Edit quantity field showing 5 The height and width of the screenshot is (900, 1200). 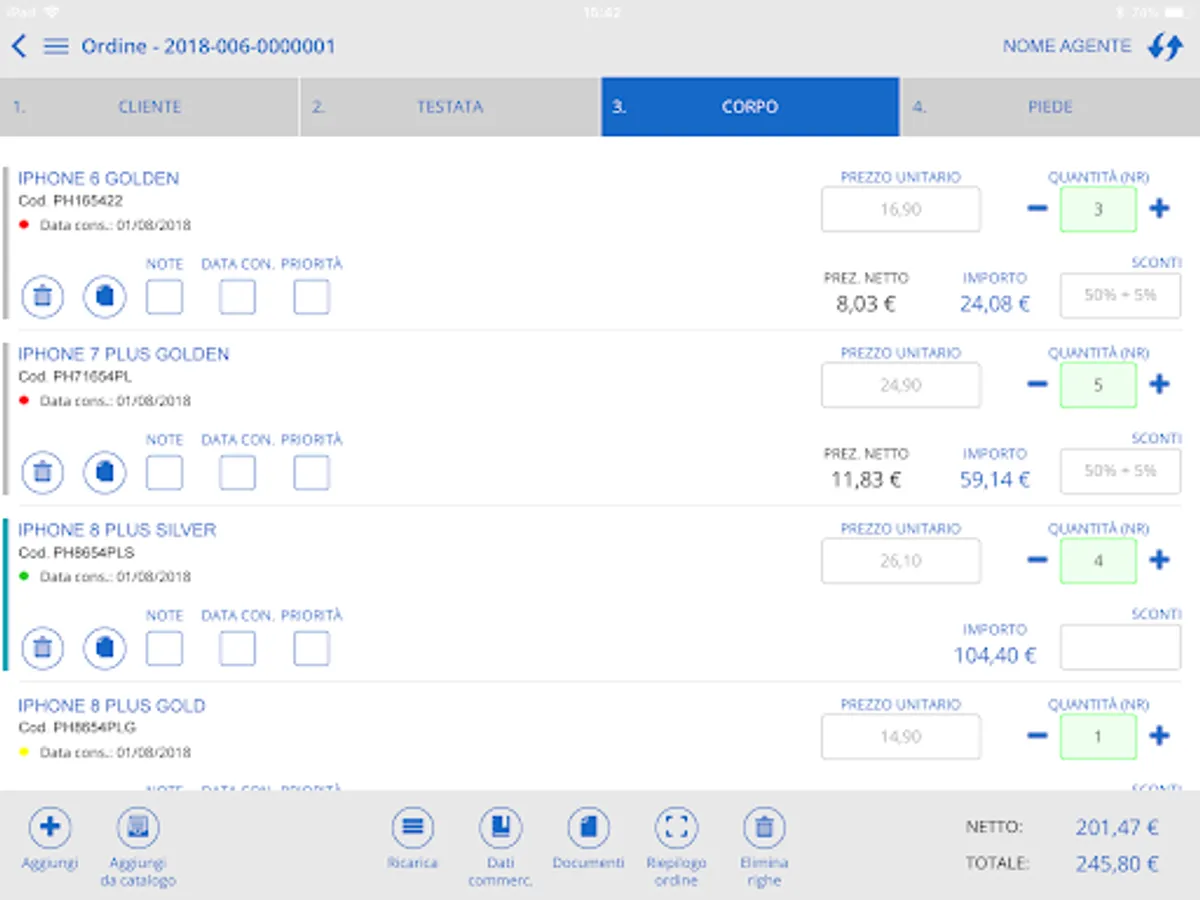[x=1098, y=385]
